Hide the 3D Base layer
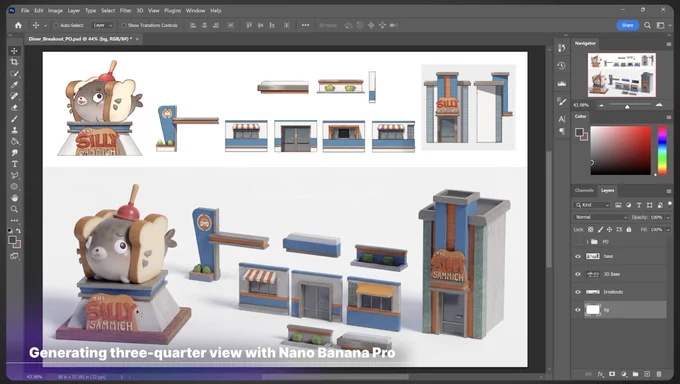 (x=578, y=274)
